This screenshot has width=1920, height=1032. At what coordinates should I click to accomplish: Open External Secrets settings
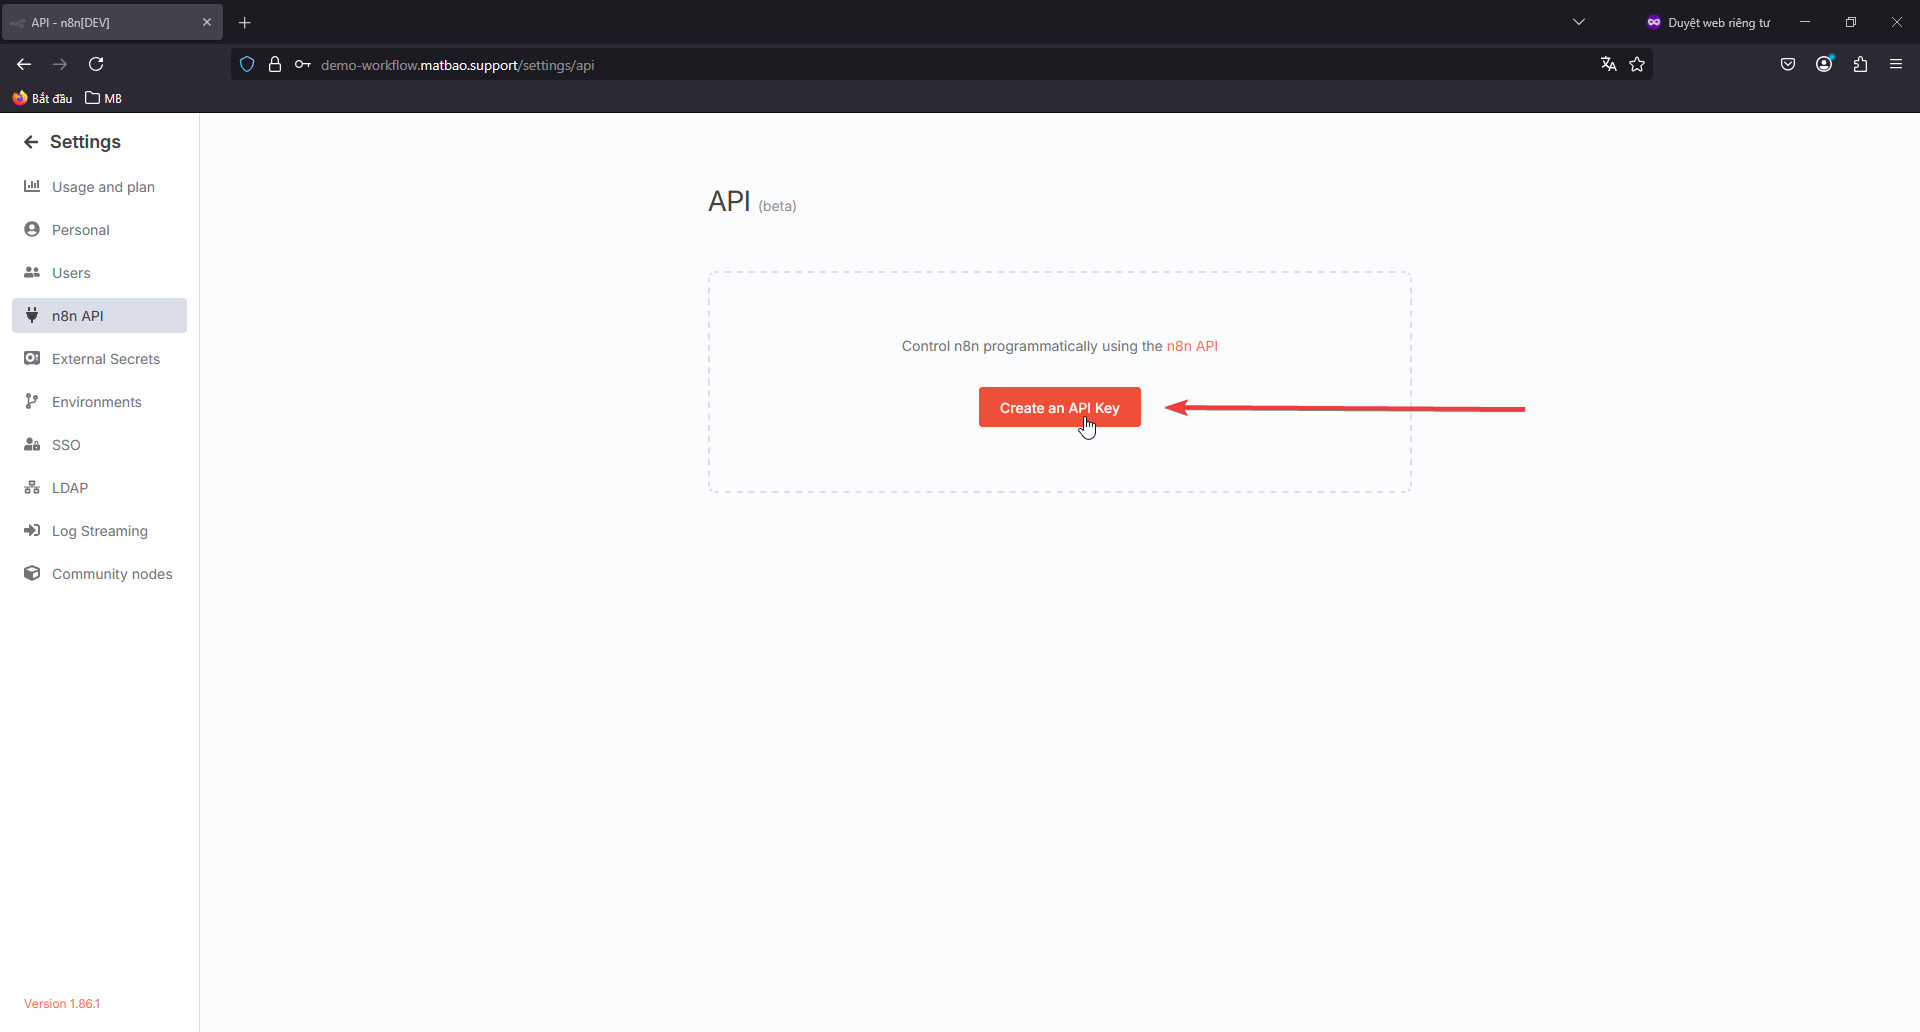click(99, 359)
